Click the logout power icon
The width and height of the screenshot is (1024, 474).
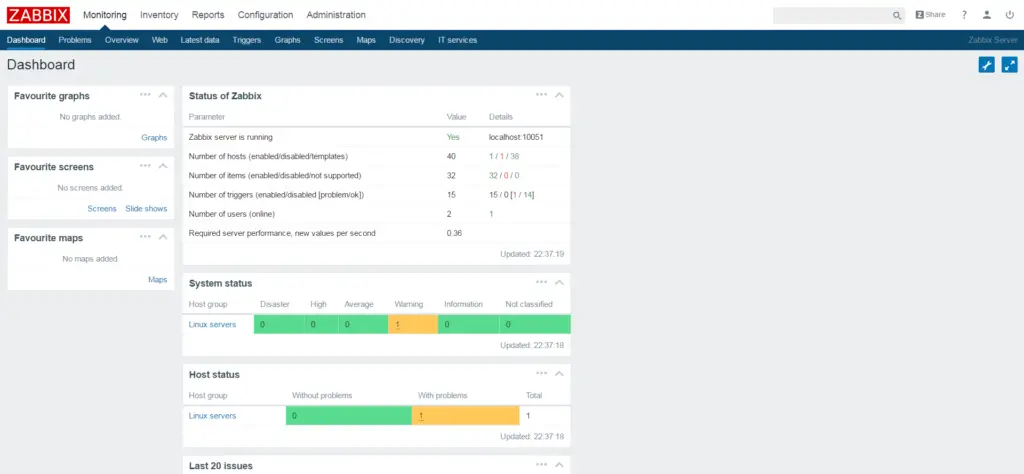point(1010,15)
